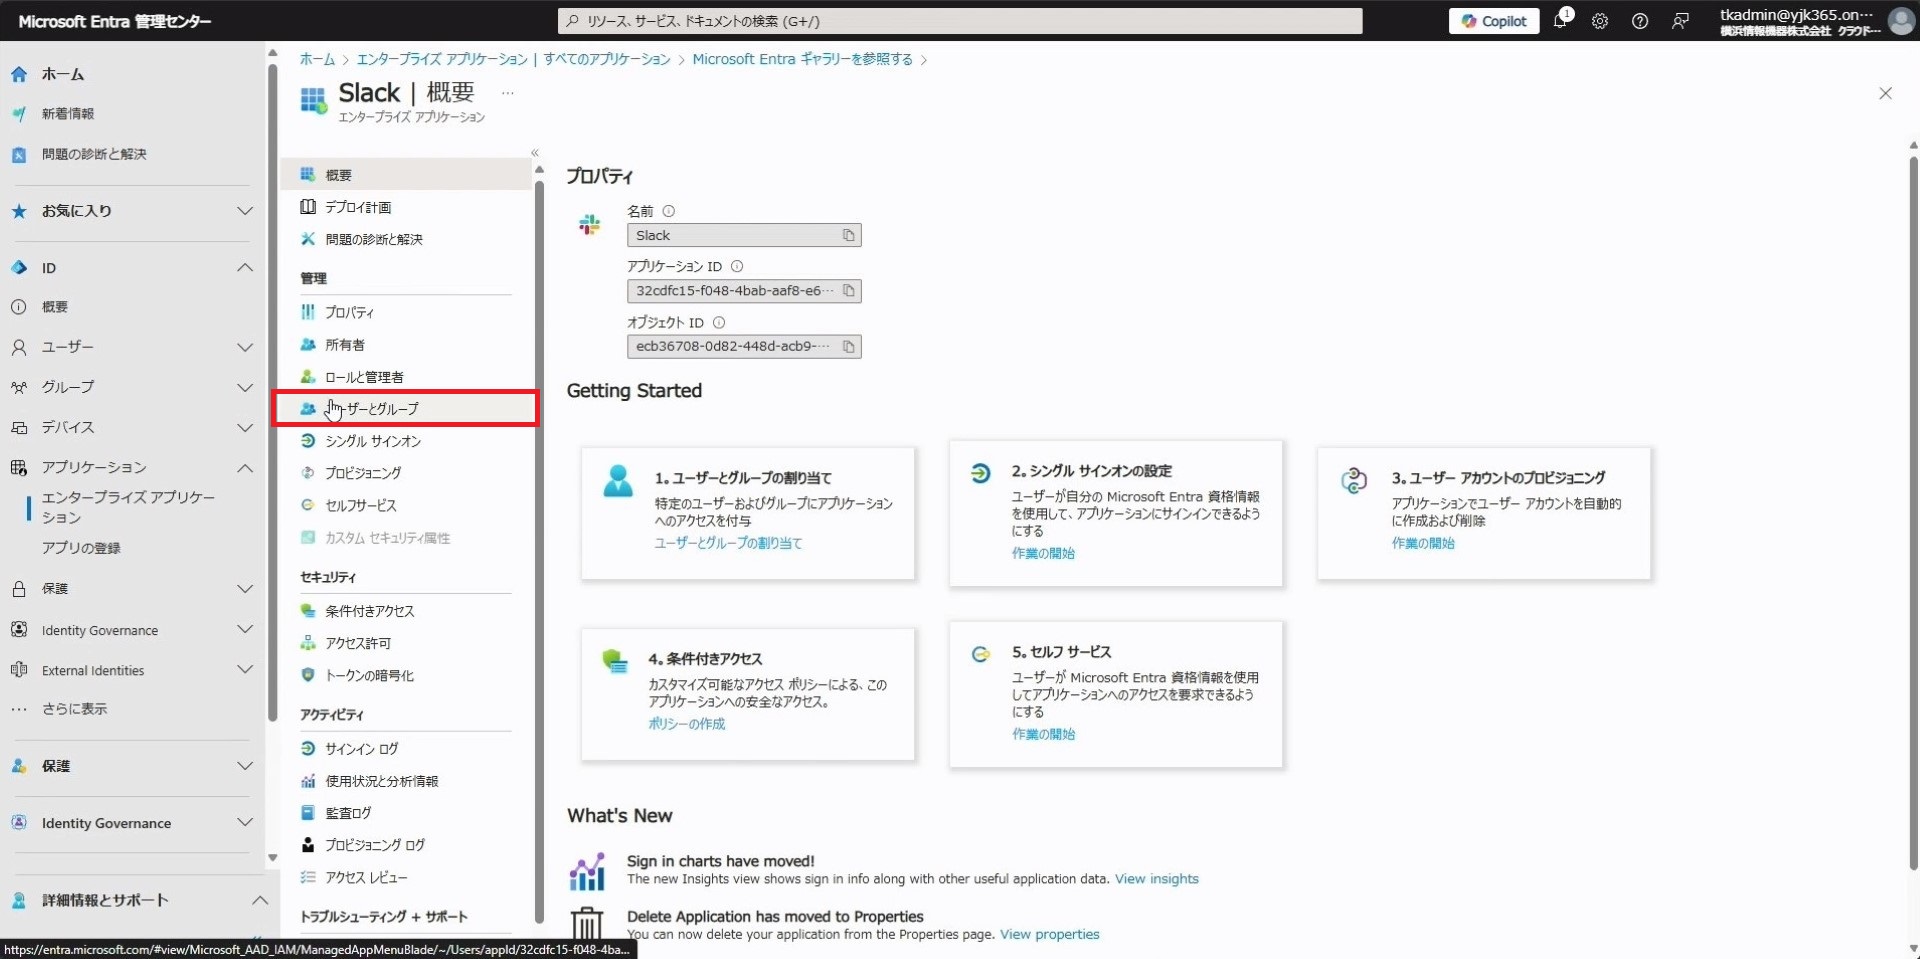
Task: Collapse アプリケーション section
Action: coord(244,467)
